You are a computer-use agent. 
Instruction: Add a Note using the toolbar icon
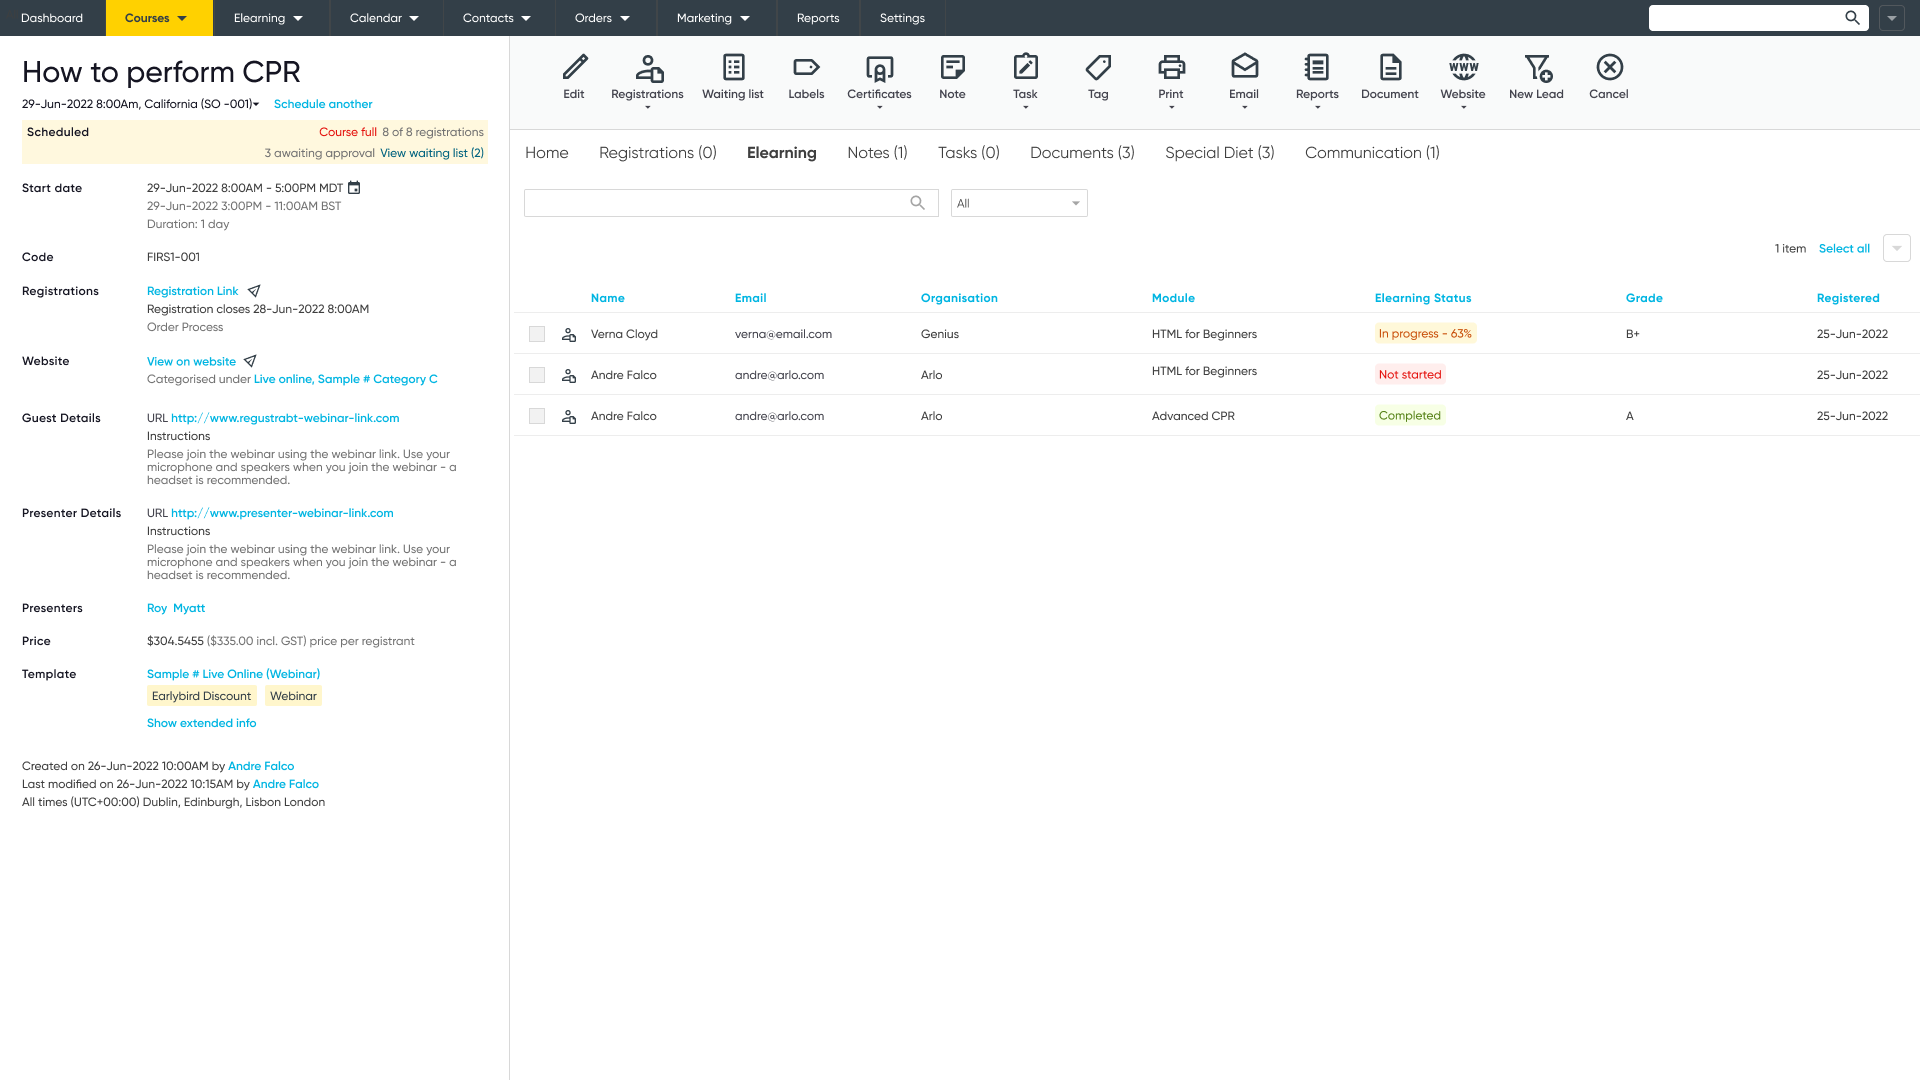coord(952,68)
